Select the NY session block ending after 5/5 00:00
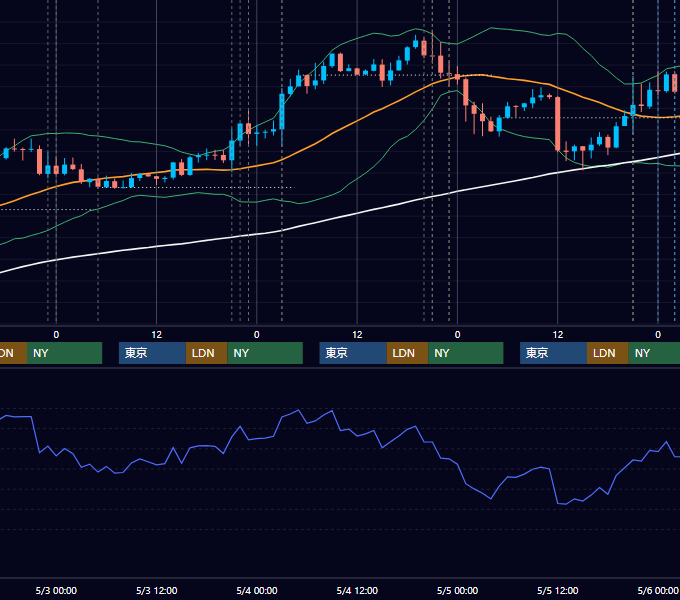 (x=466, y=353)
